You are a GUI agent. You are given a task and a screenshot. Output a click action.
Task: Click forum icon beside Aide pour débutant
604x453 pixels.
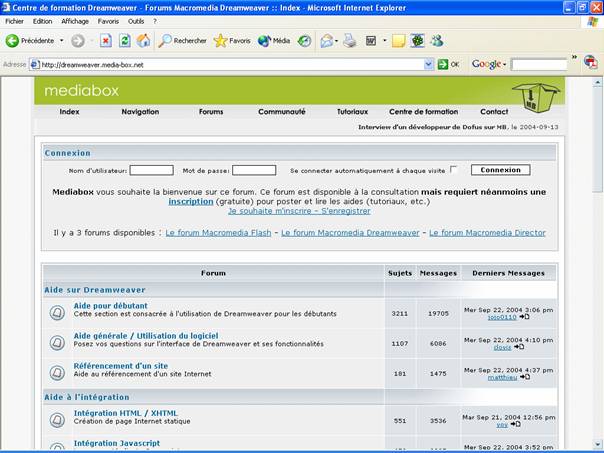(x=57, y=312)
